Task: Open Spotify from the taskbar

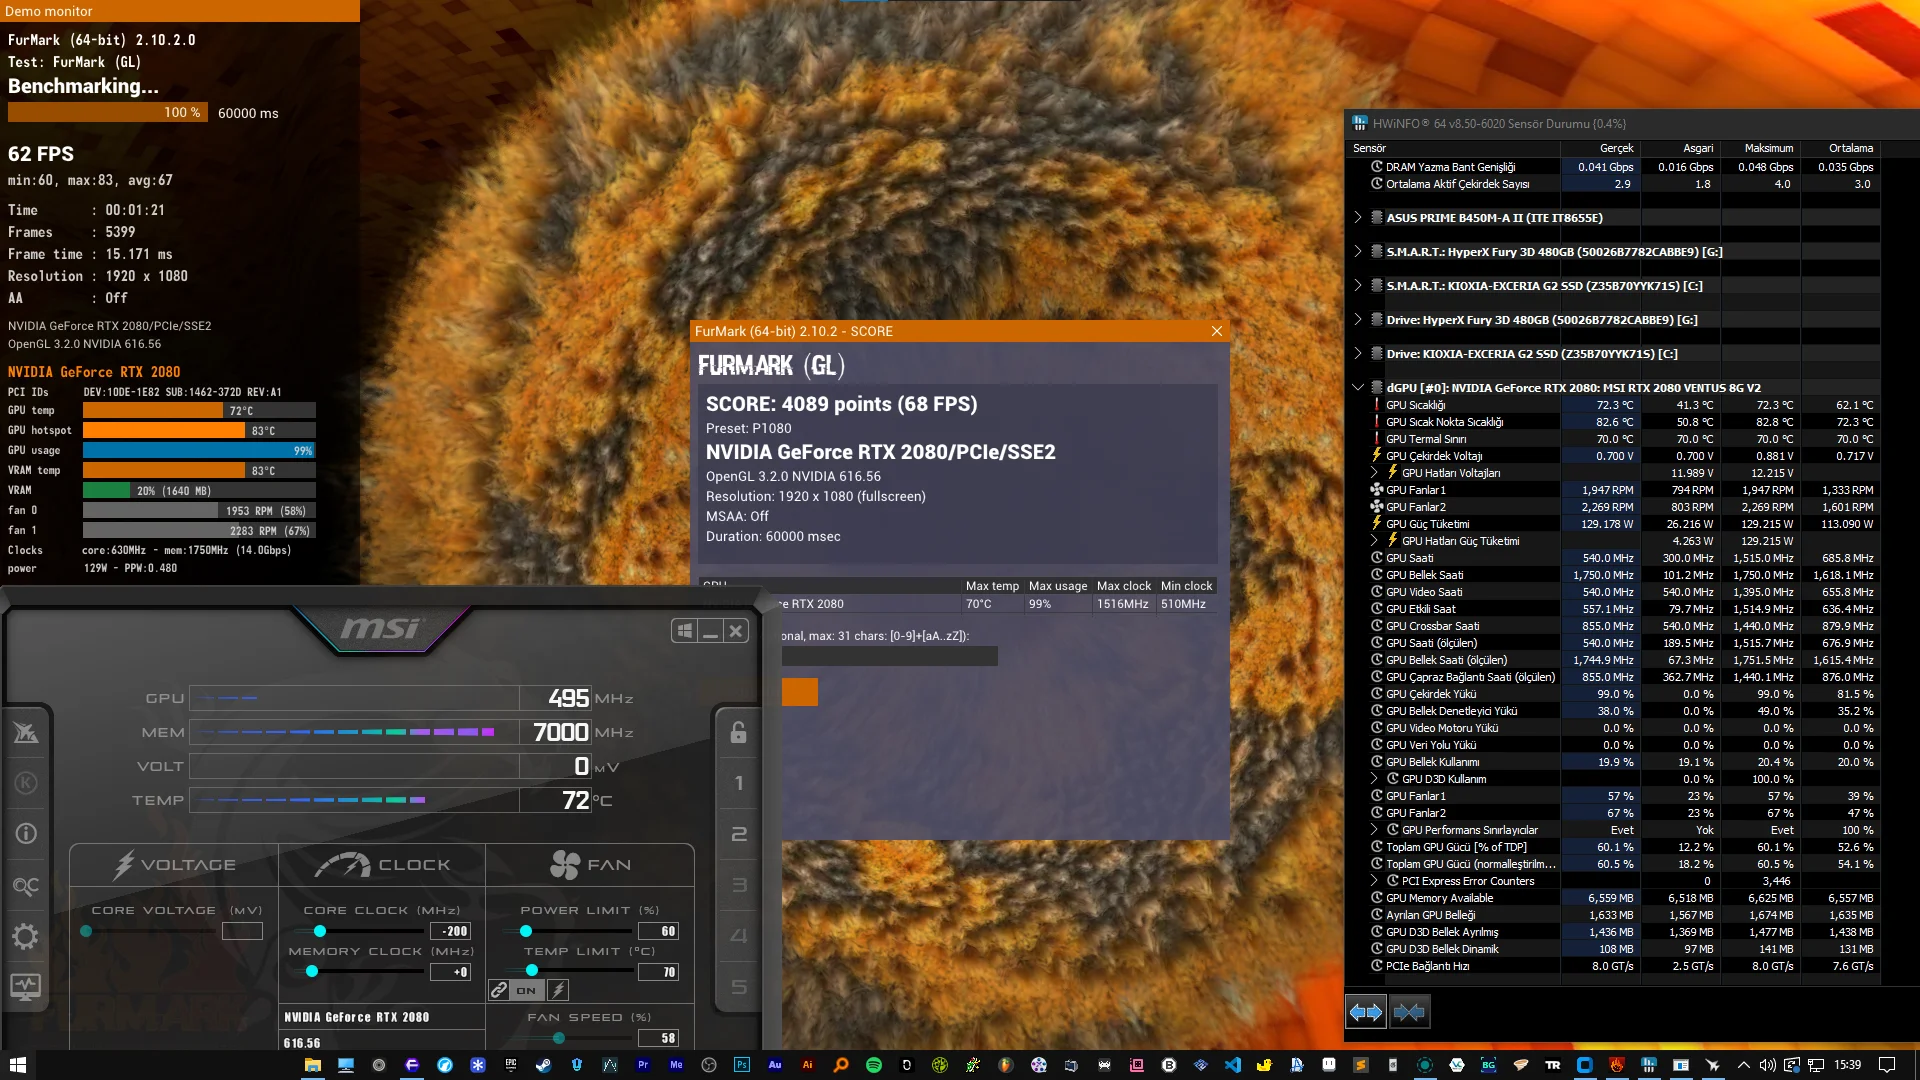Action: (x=874, y=1065)
